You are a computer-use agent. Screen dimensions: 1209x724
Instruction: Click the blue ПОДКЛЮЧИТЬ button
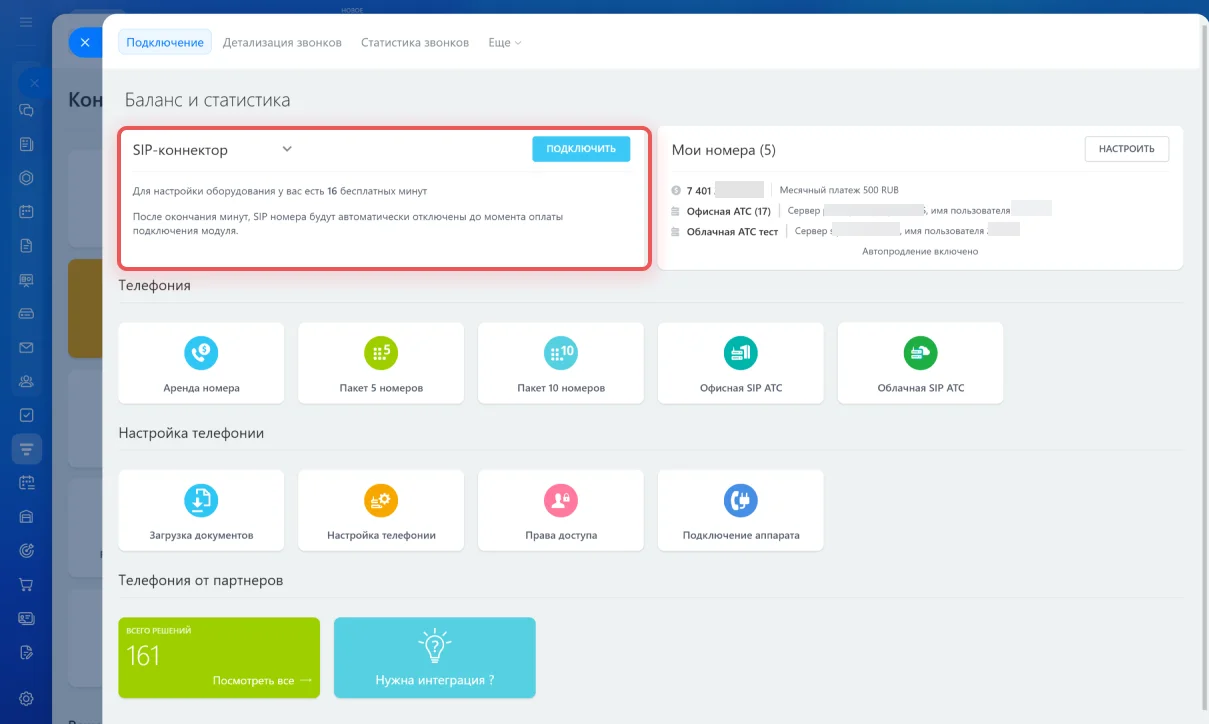(x=581, y=149)
